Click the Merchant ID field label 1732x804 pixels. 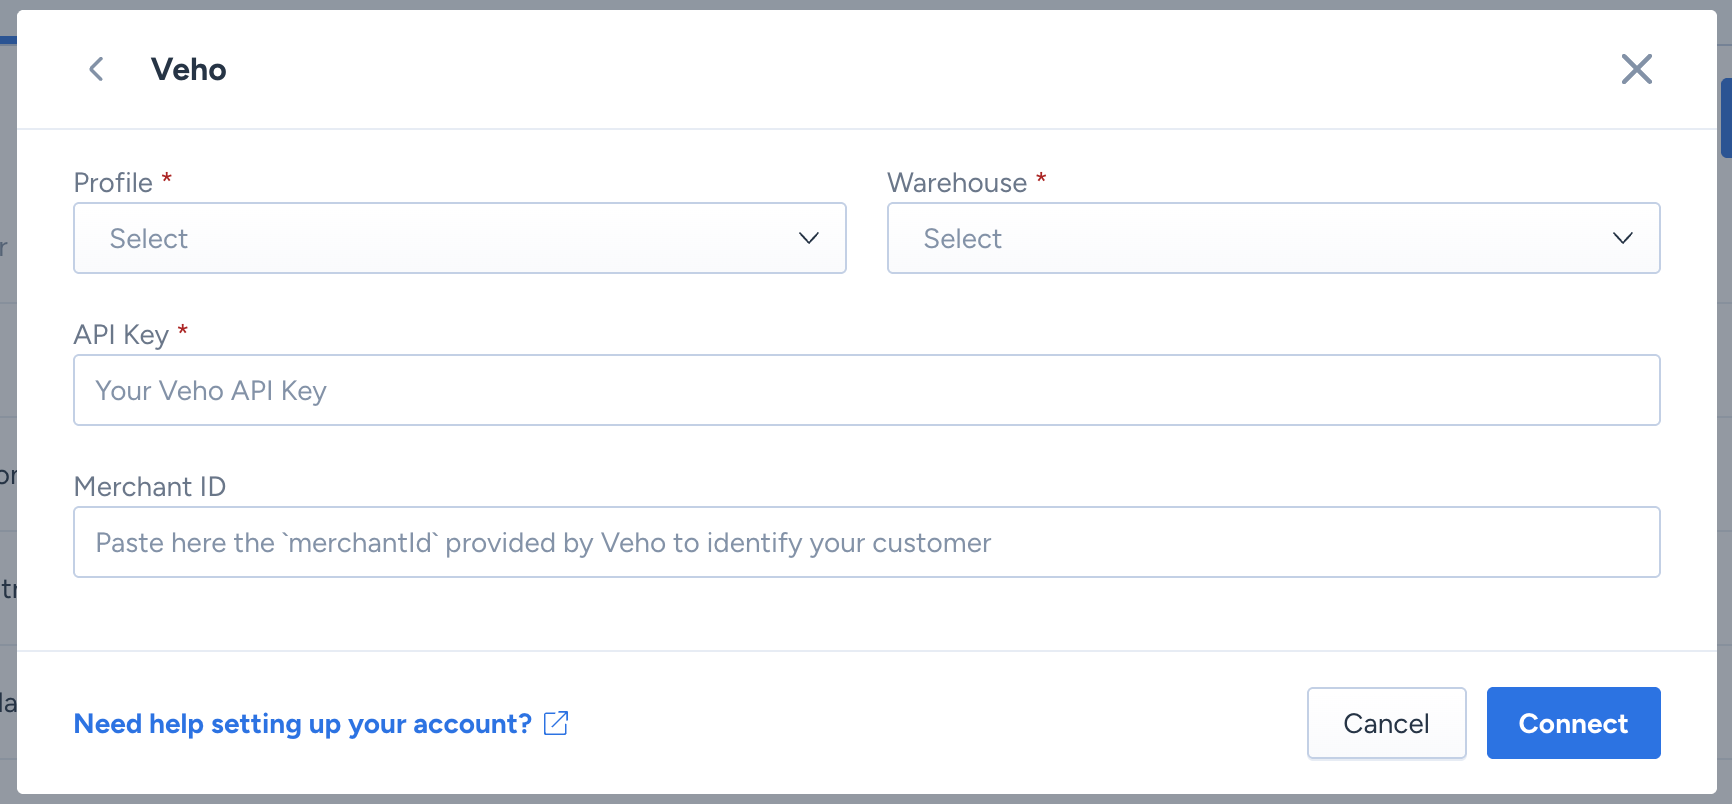(150, 487)
